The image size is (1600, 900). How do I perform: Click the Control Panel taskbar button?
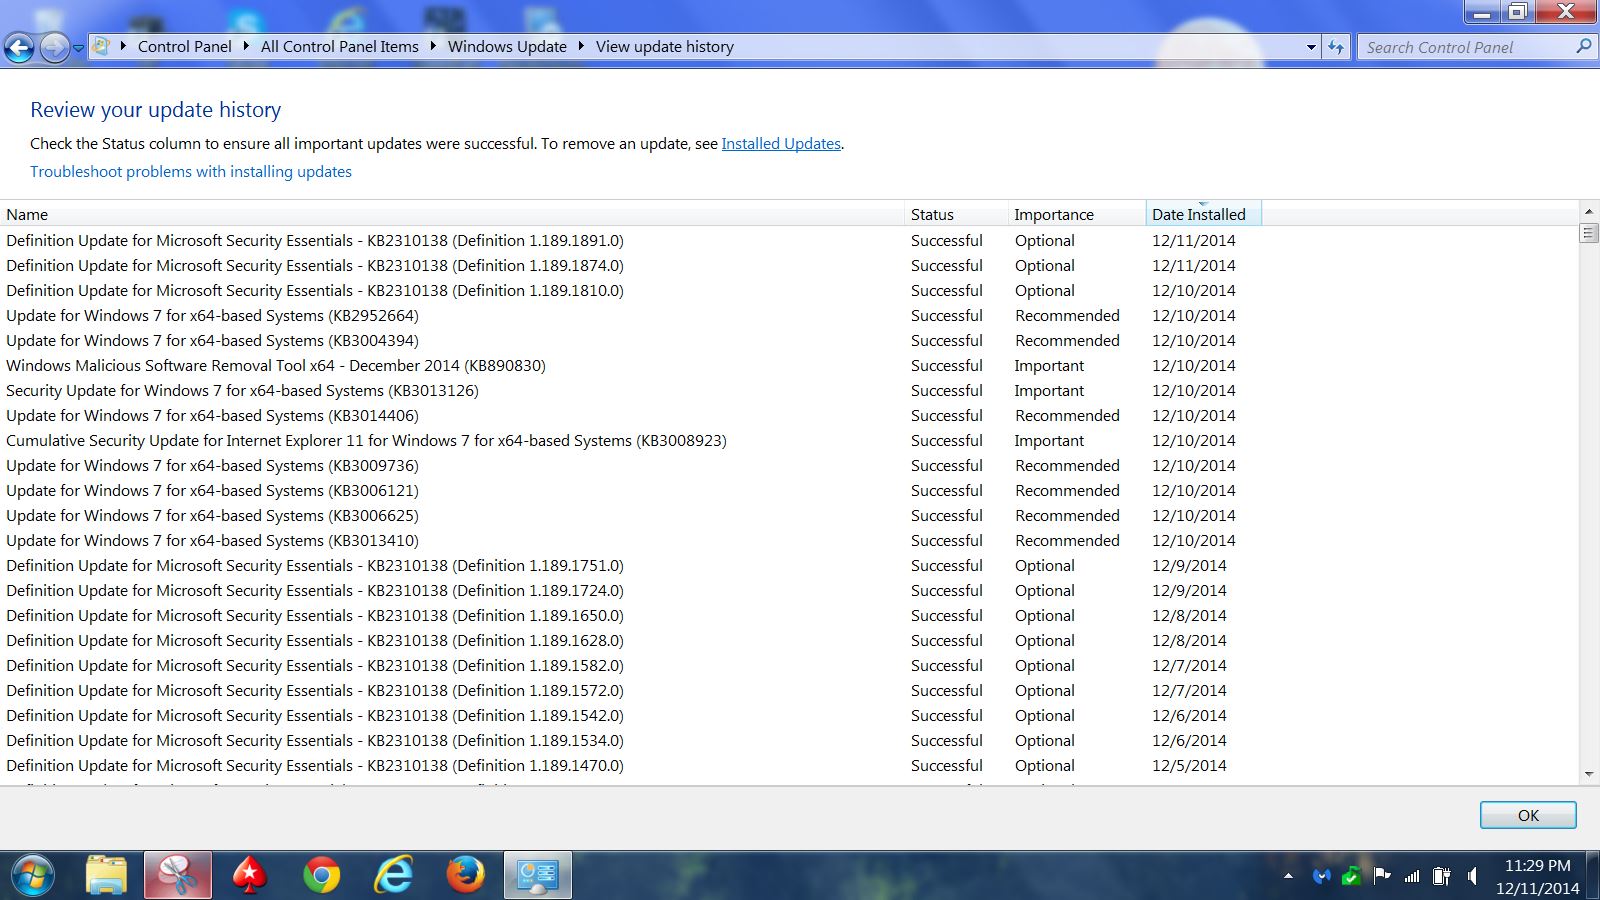pos(537,876)
